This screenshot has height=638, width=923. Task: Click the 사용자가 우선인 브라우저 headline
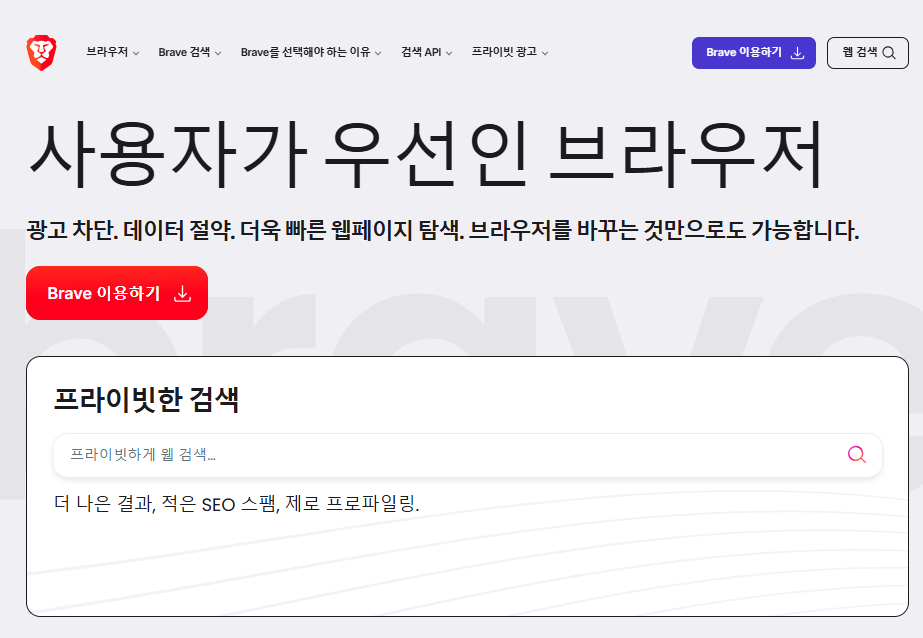(426, 154)
